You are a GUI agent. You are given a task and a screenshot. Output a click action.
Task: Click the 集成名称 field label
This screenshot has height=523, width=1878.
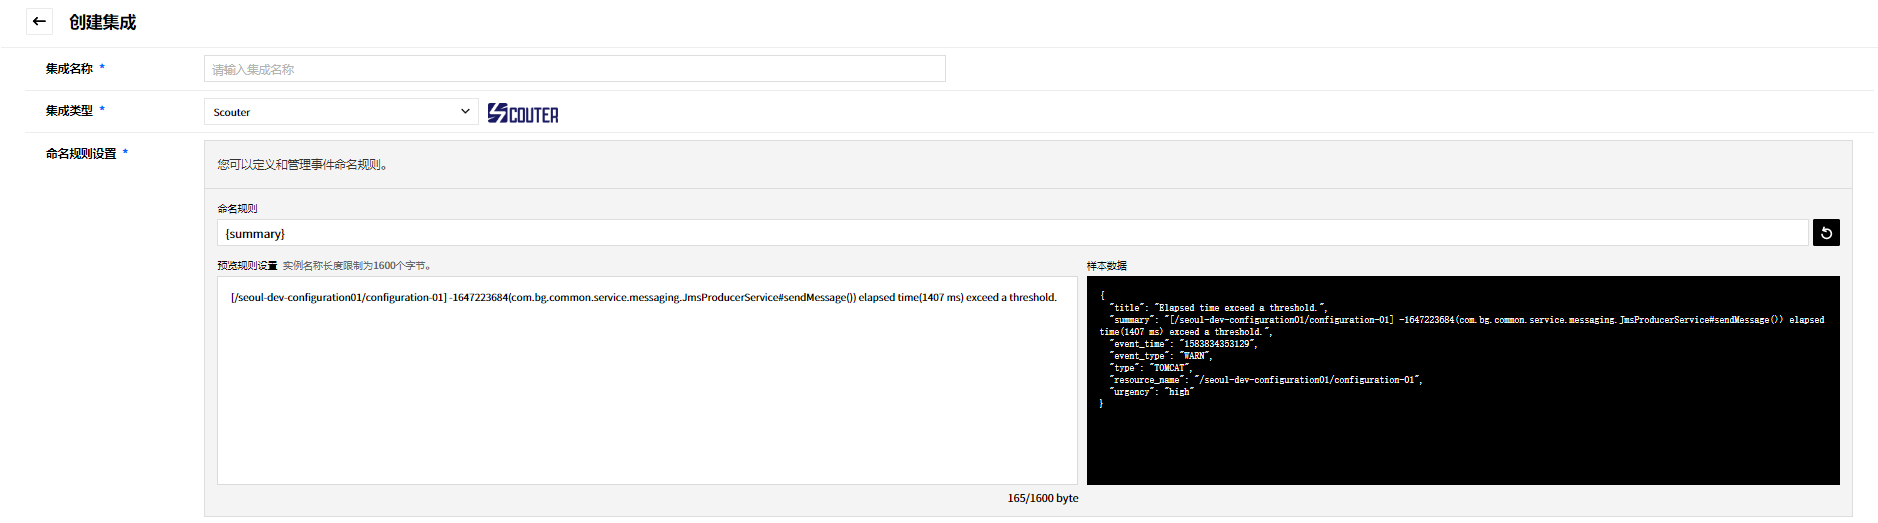69,69
